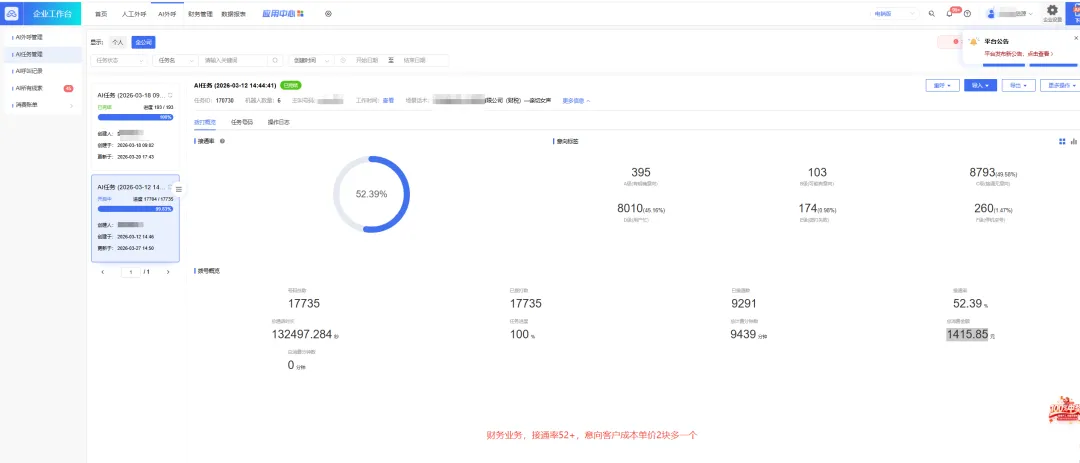The width and height of the screenshot is (1080, 463).
Task: Click the bell icon in 平台公告
Action: coord(974,41)
